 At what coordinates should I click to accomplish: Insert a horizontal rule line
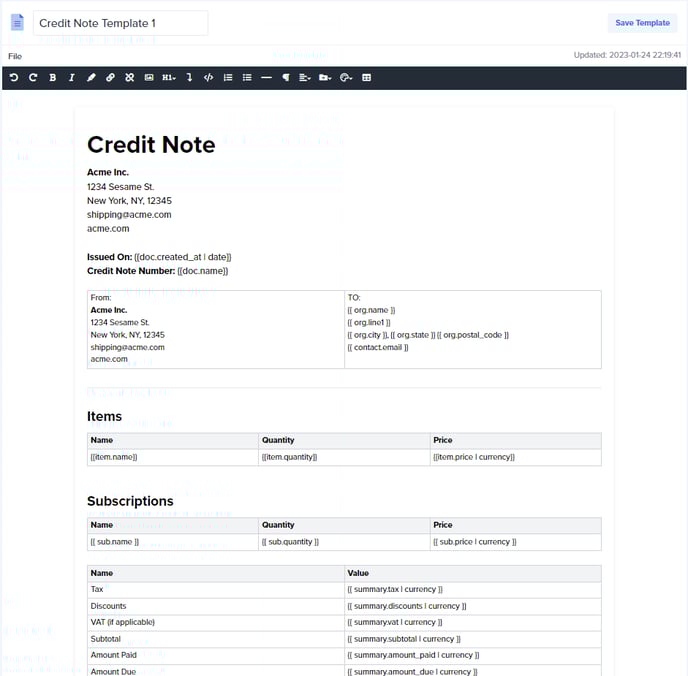[266, 78]
